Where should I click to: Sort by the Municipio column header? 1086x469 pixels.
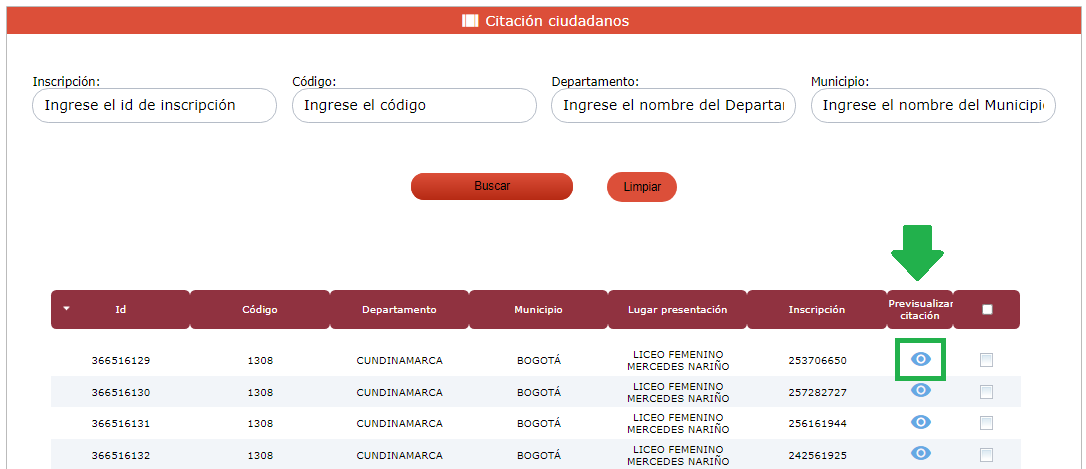(538, 310)
